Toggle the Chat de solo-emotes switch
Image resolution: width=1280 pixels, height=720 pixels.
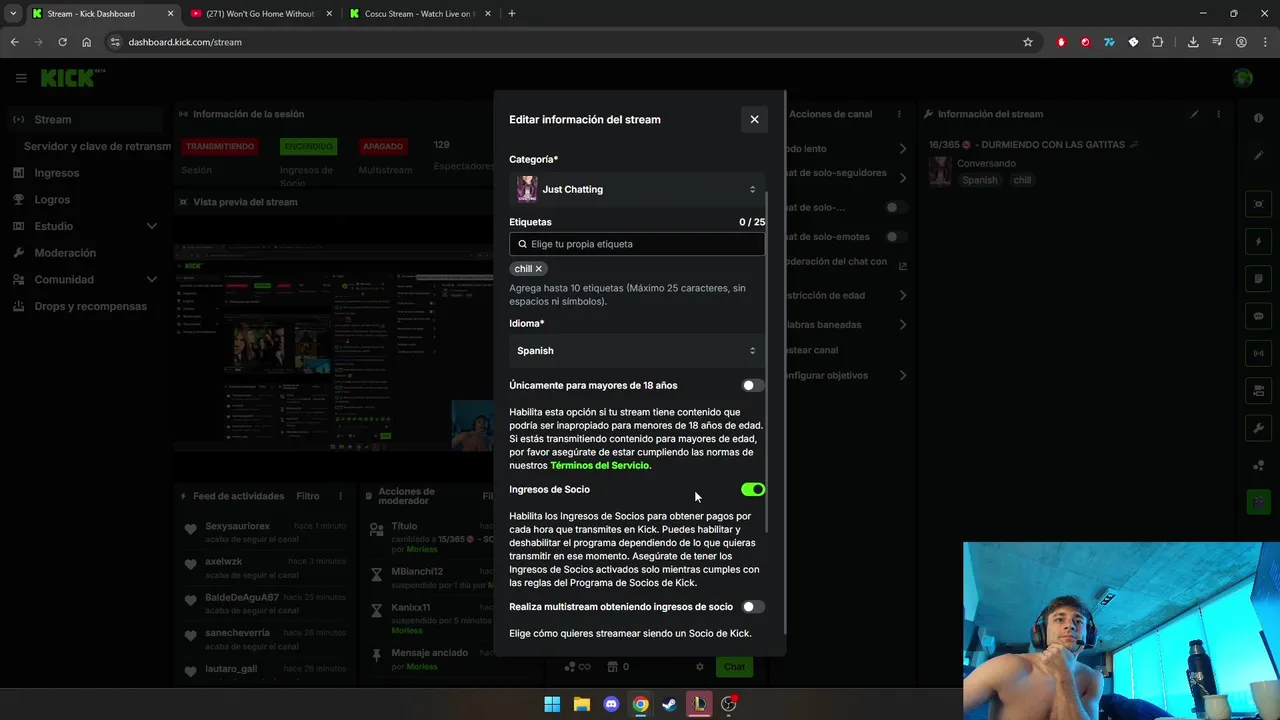click(x=896, y=237)
